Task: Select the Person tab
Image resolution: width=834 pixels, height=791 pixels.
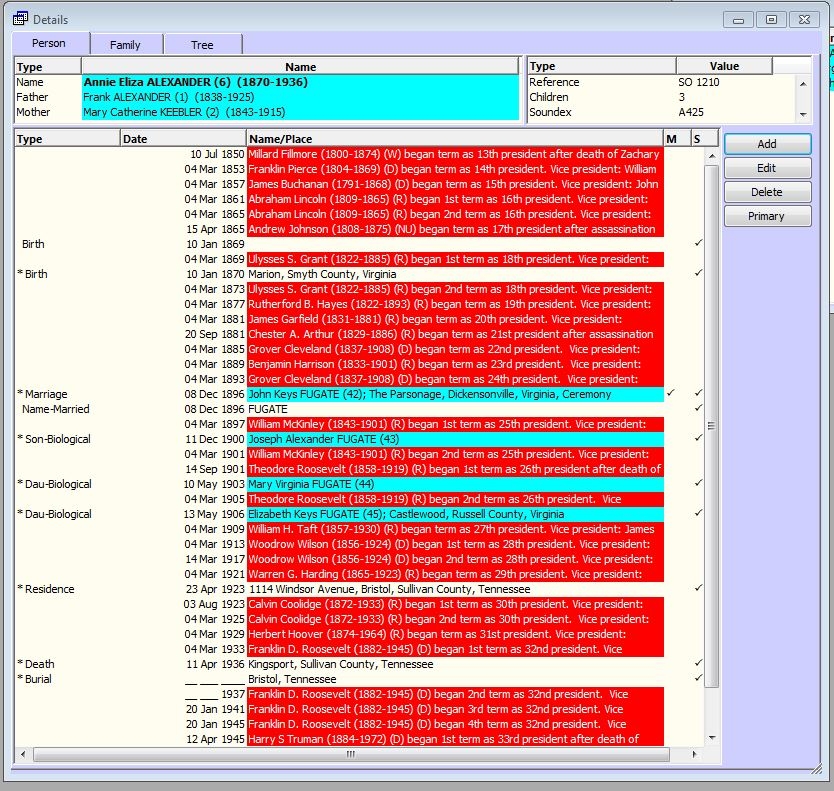Action: (49, 43)
